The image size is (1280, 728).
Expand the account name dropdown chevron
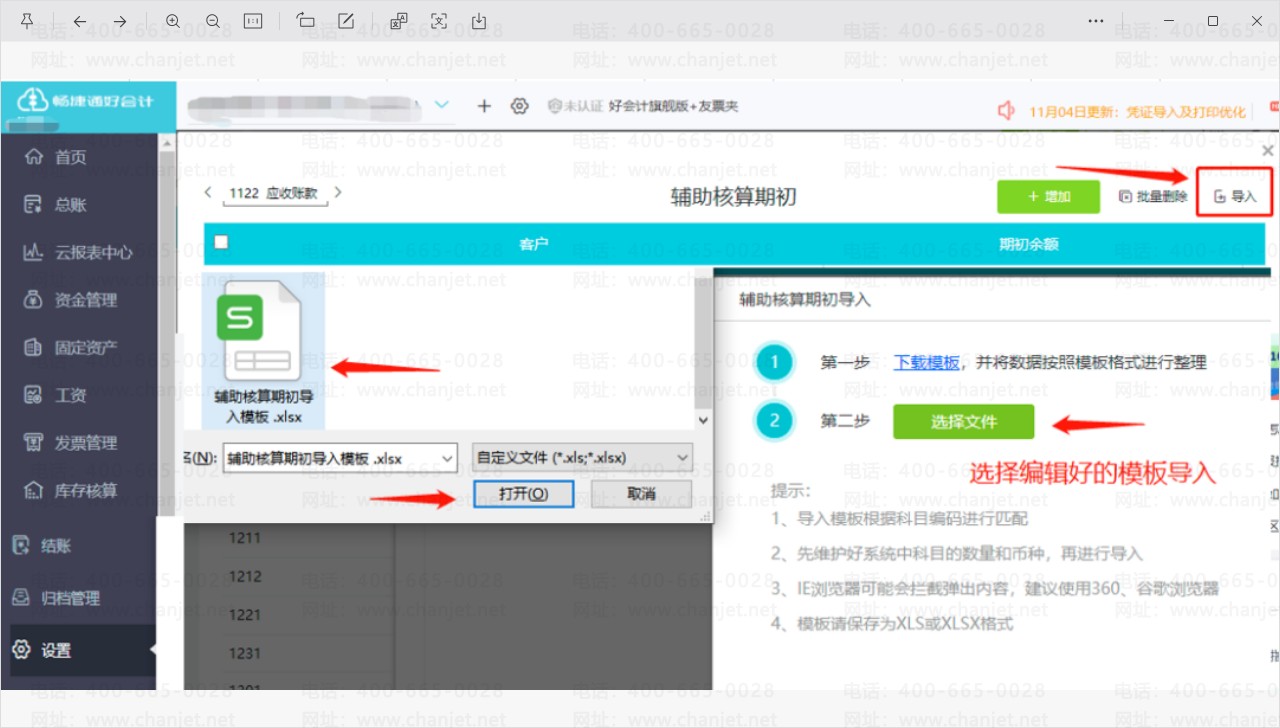[442, 104]
